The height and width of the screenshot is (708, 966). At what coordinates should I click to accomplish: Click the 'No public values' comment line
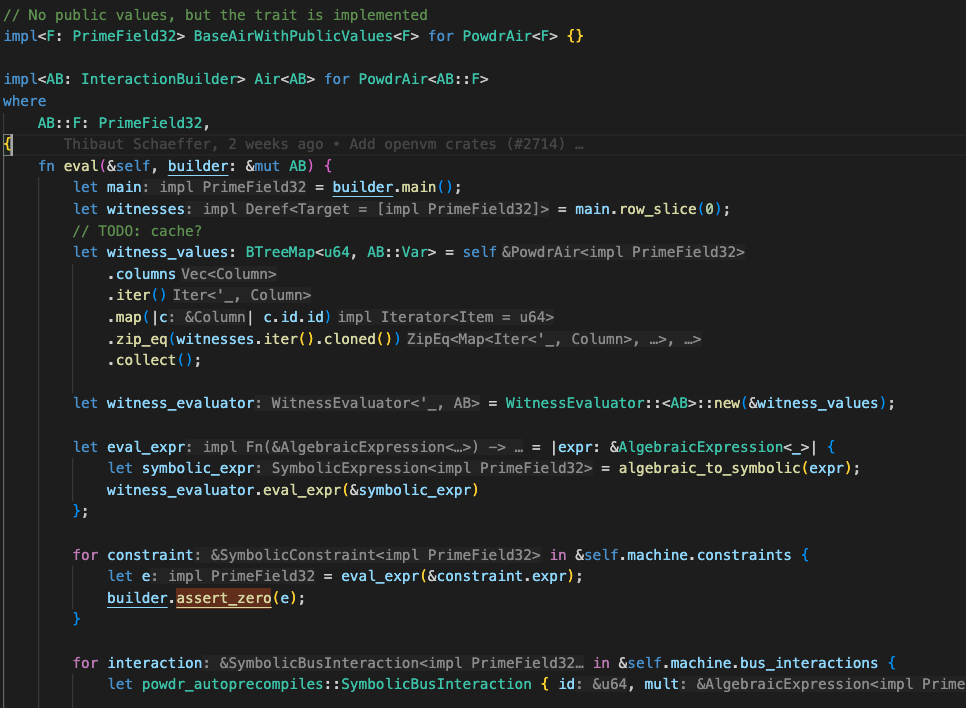(215, 15)
